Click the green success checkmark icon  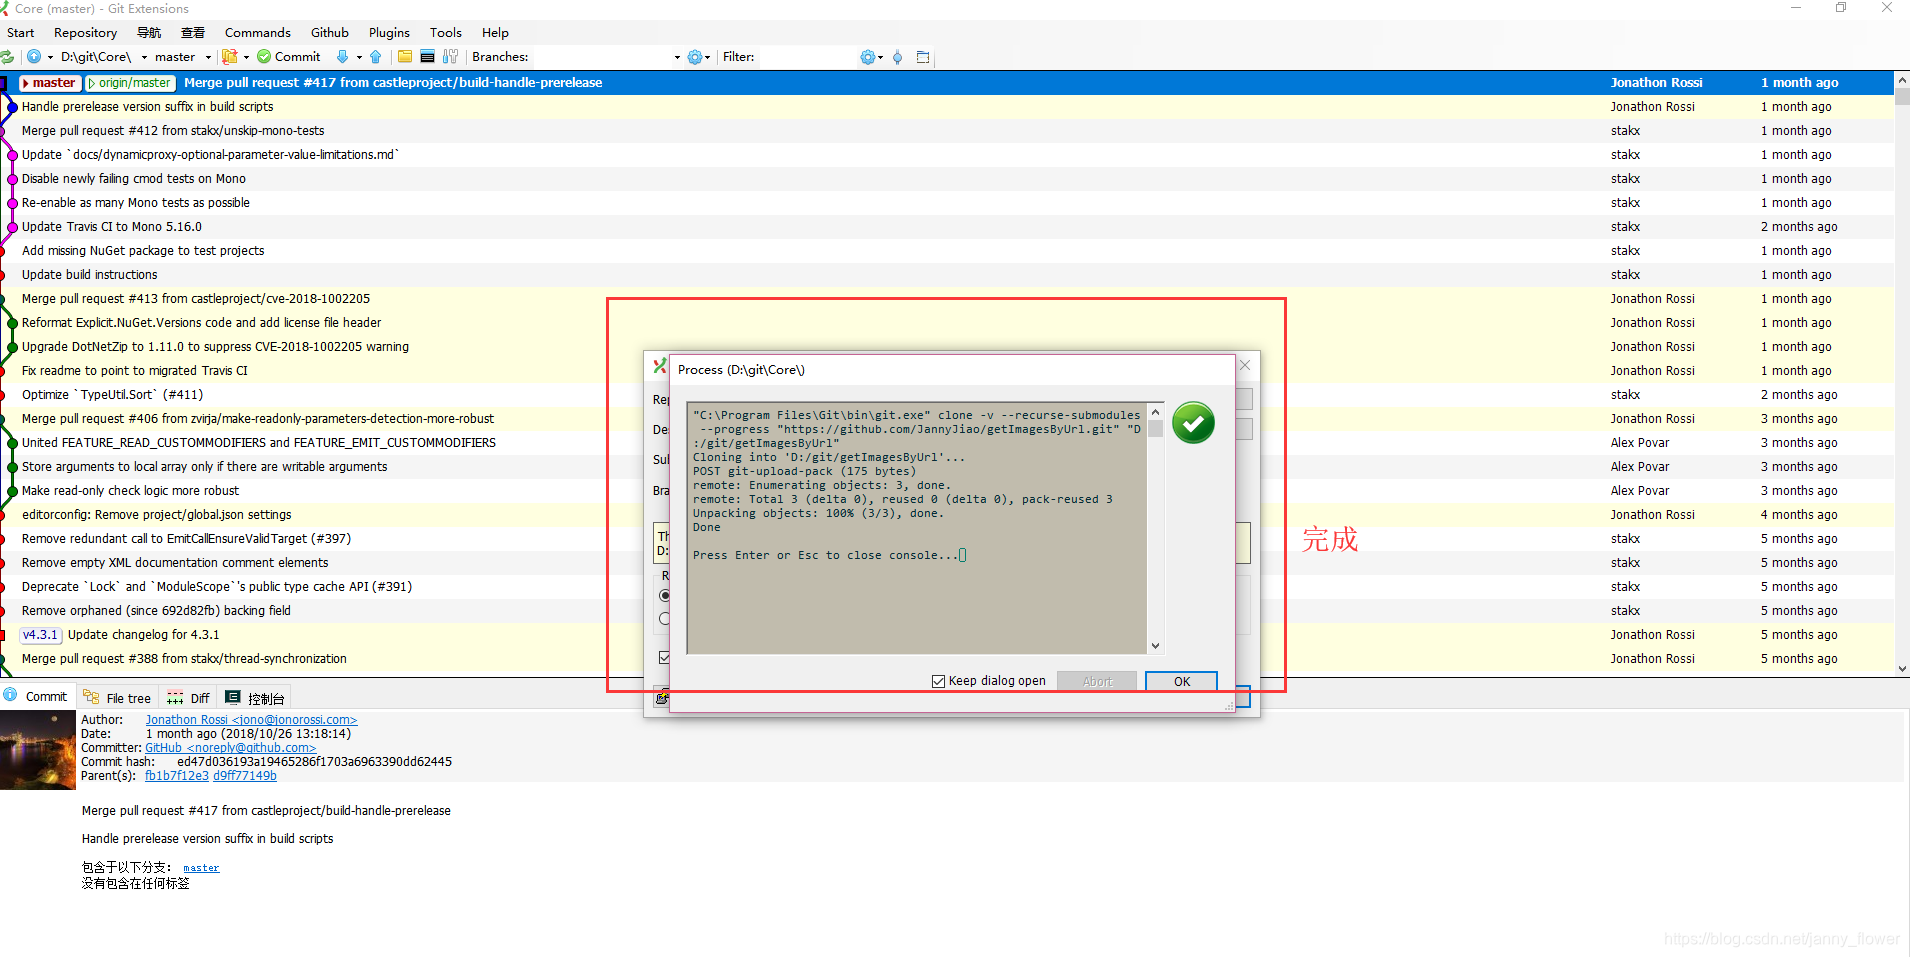pos(1193,423)
